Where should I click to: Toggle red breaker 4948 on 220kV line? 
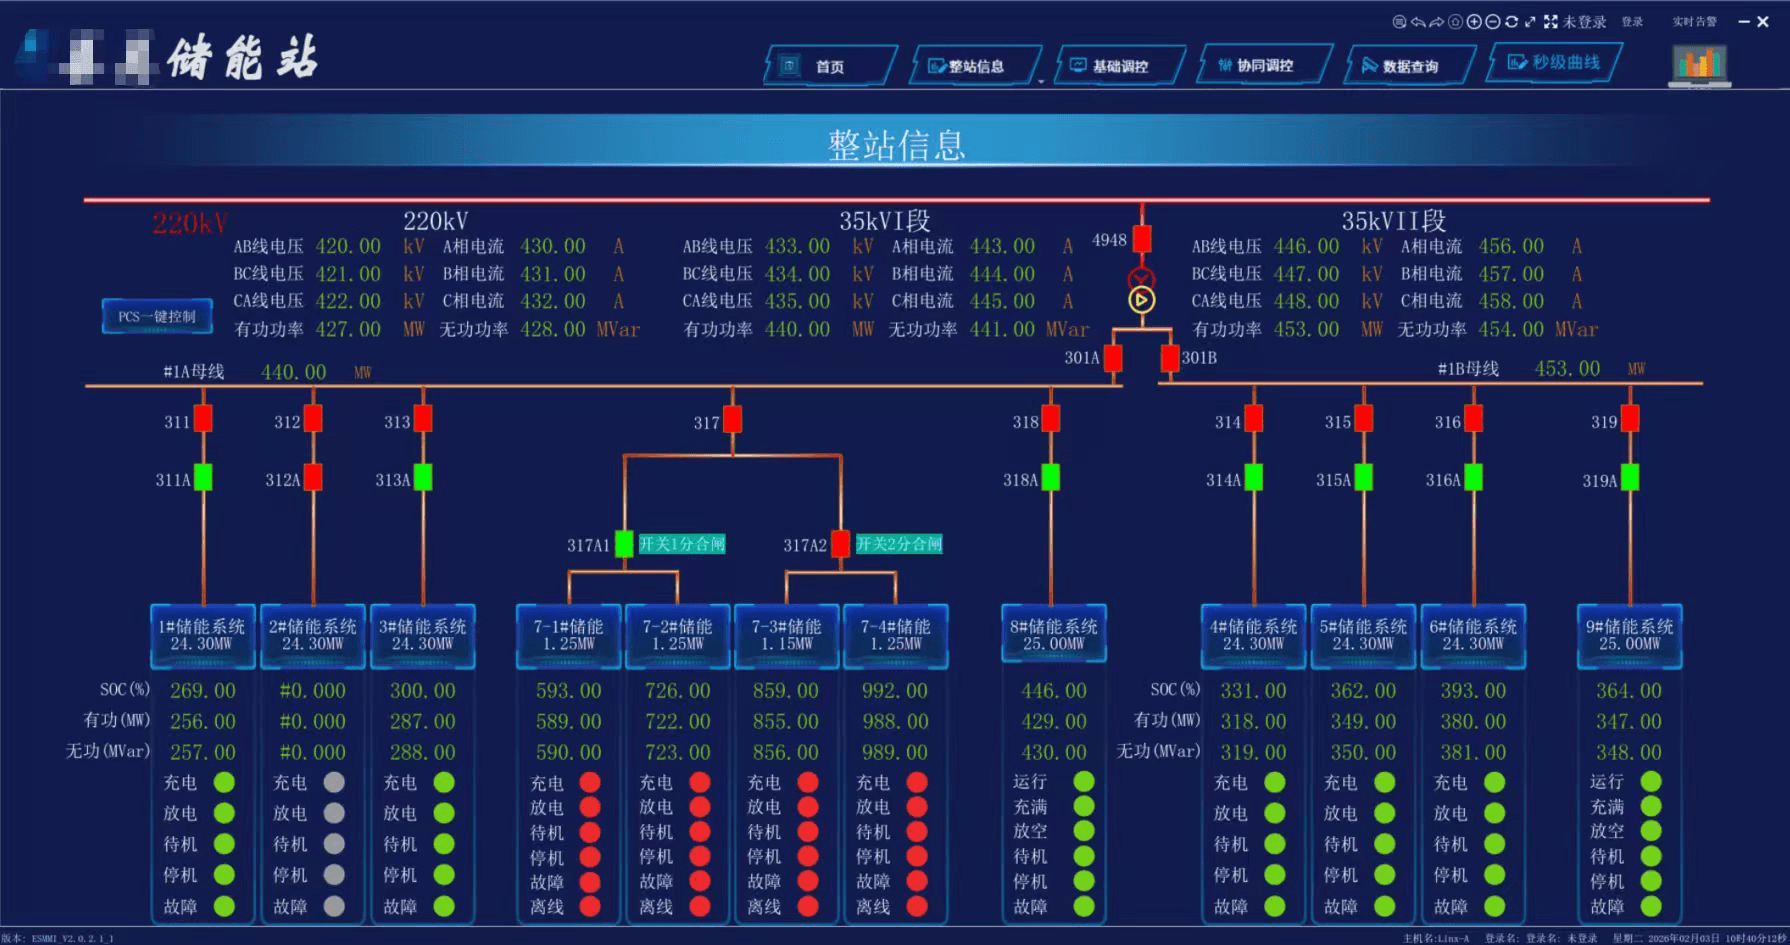point(1142,239)
